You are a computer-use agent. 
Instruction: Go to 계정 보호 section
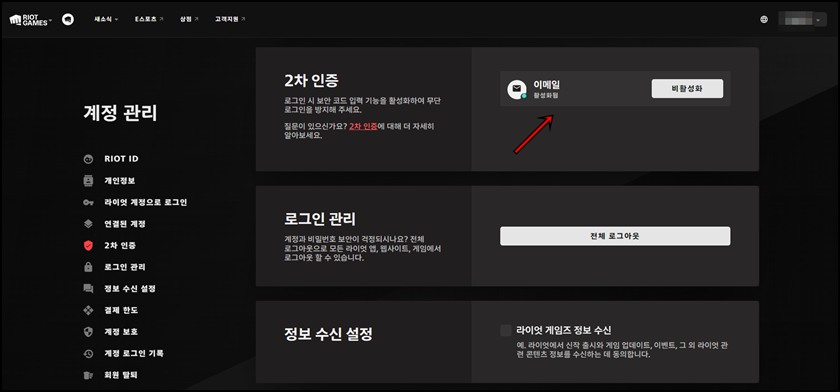121,332
